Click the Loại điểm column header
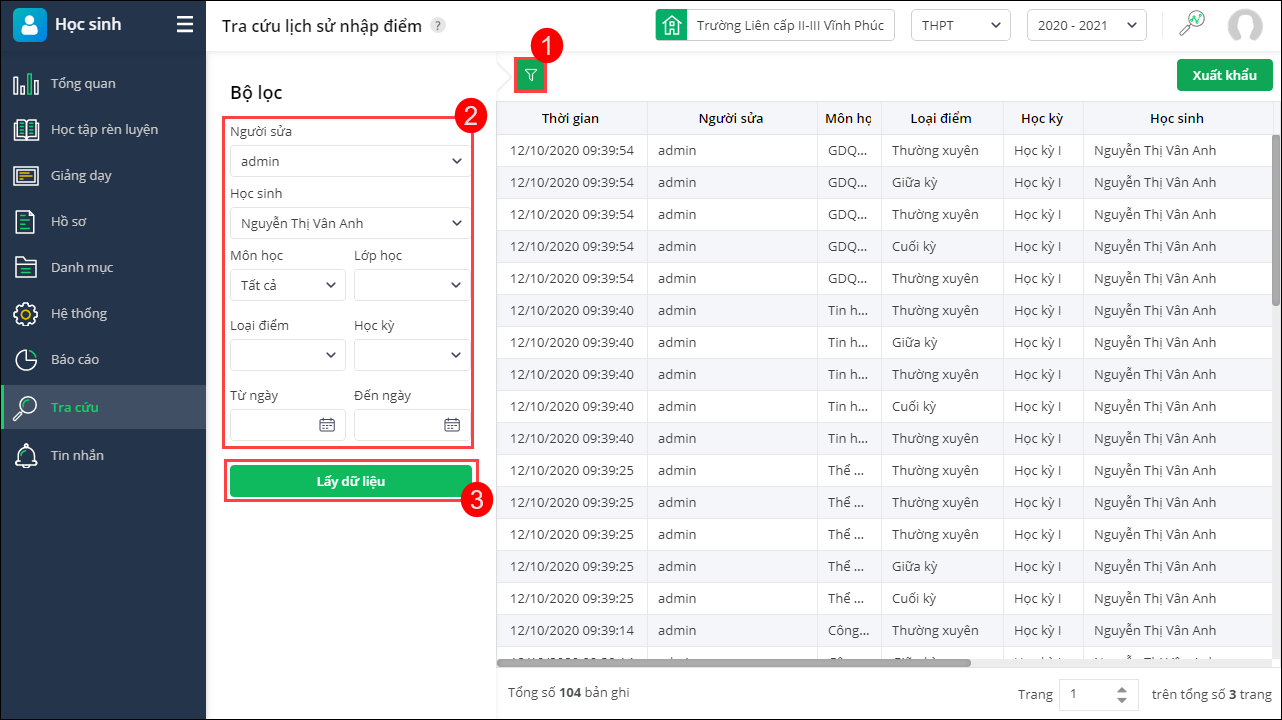The image size is (1282, 720). point(941,118)
